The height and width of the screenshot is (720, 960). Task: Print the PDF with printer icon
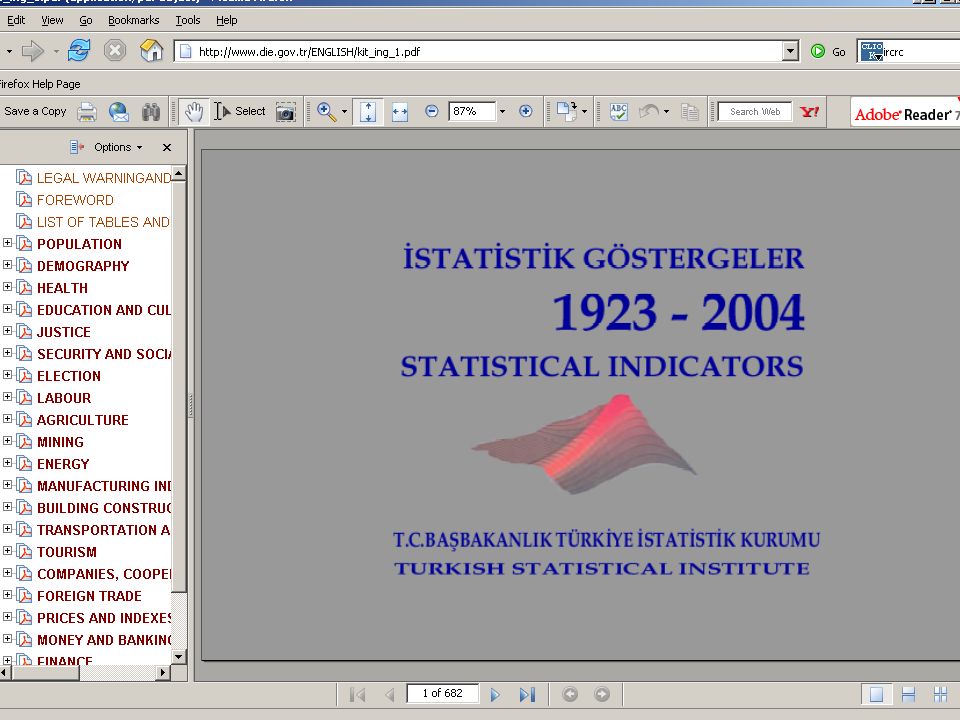[87, 112]
